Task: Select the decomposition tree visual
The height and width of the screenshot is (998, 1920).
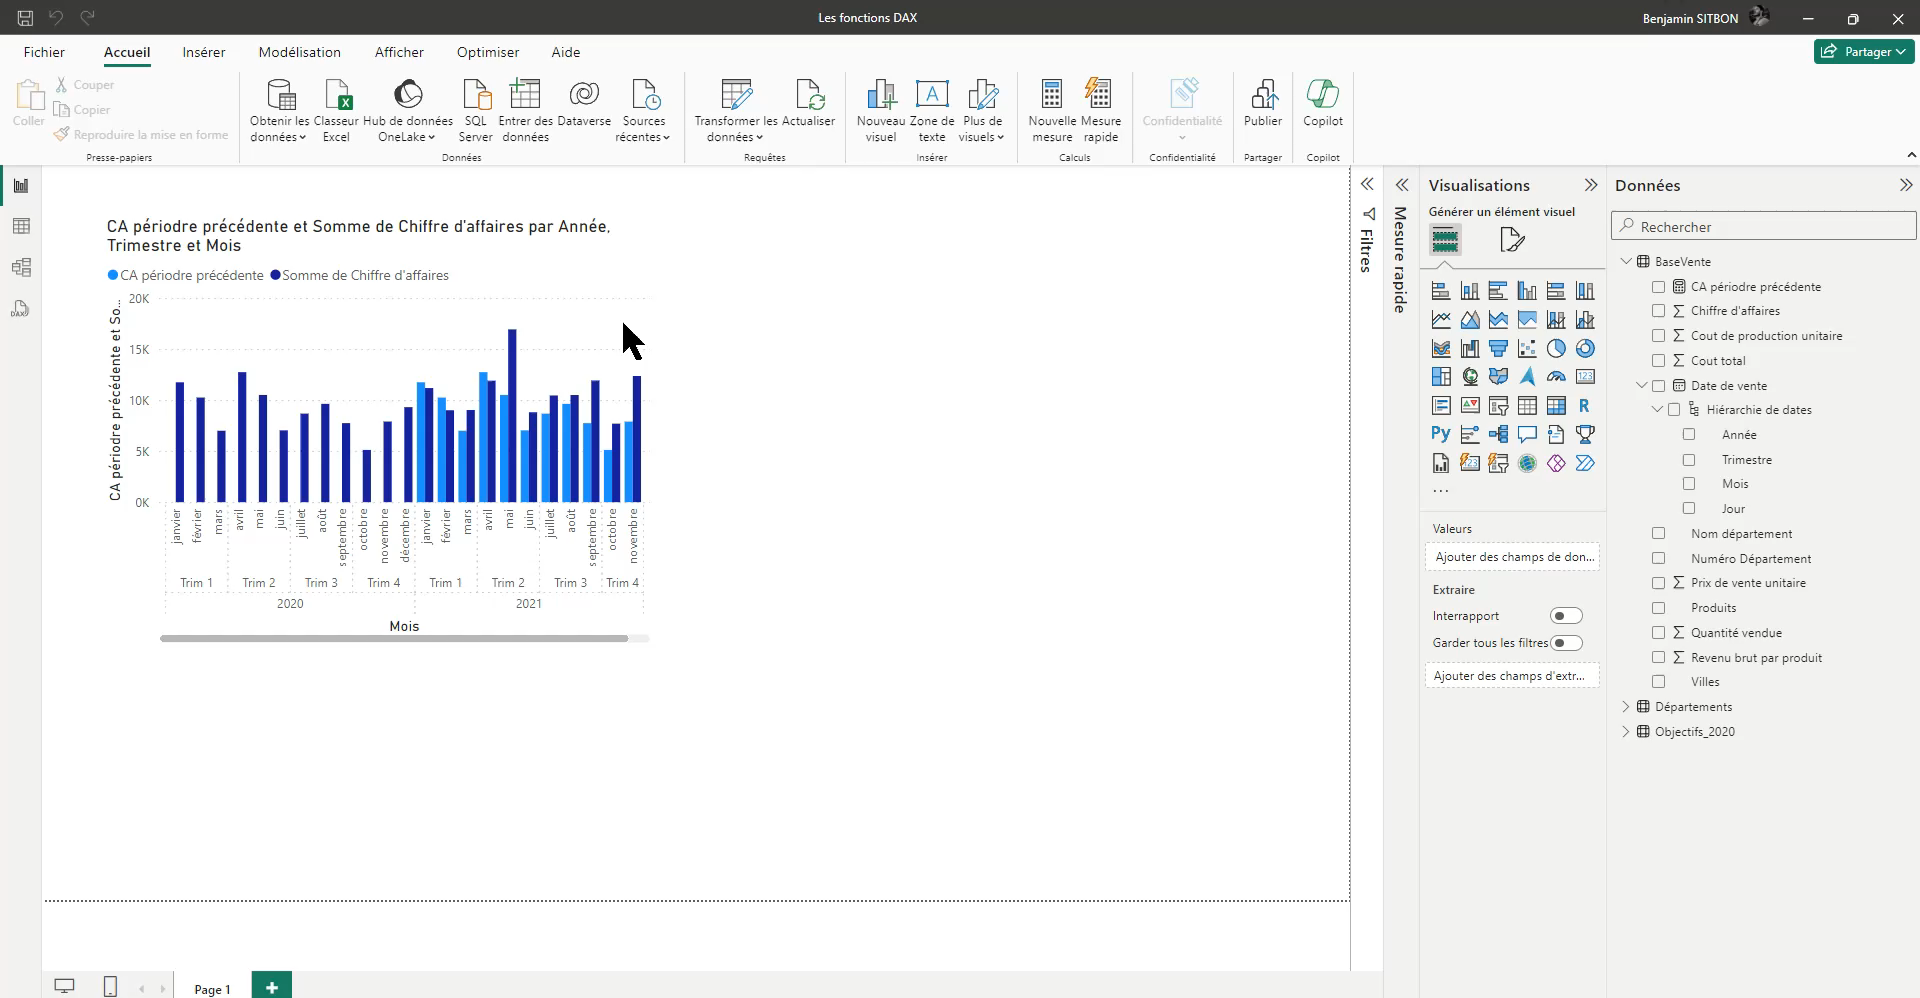Action: (x=1498, y=434)
